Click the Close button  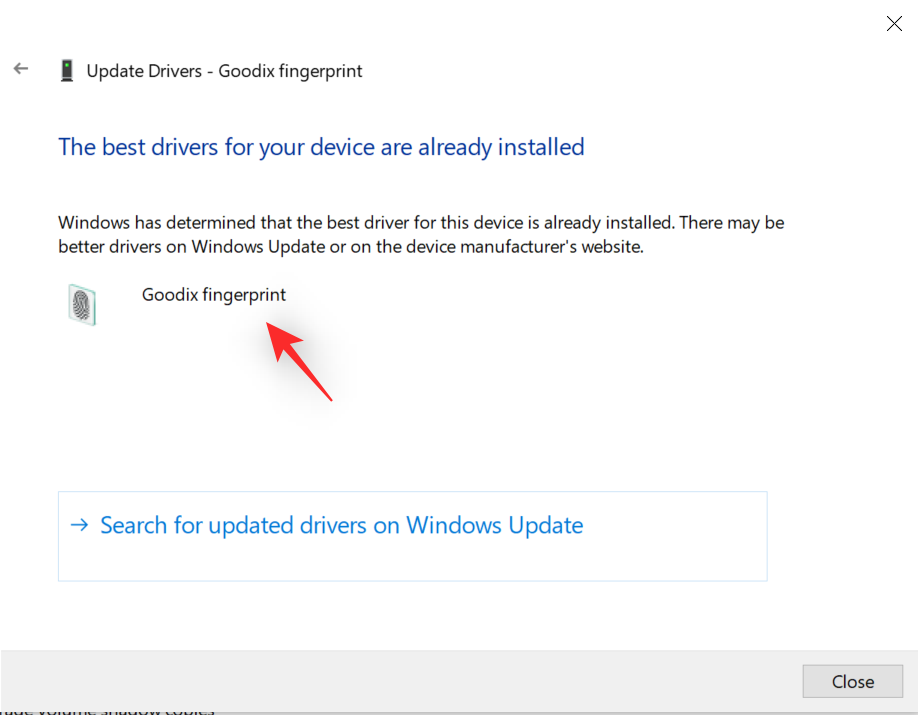tap(852, 681)
